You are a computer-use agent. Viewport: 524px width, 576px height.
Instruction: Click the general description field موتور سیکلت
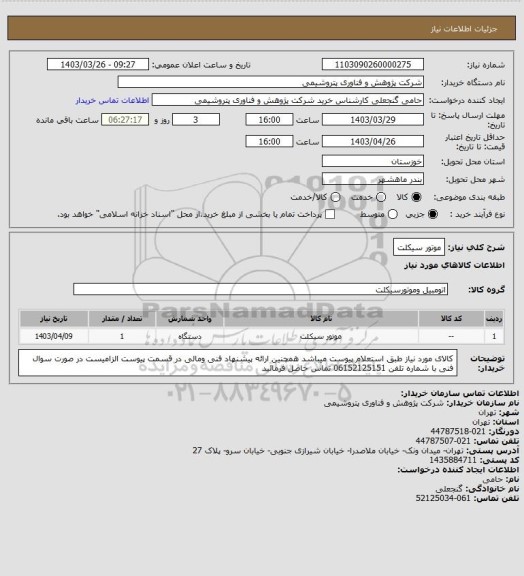pyautogui.click(x=419, y=248)
